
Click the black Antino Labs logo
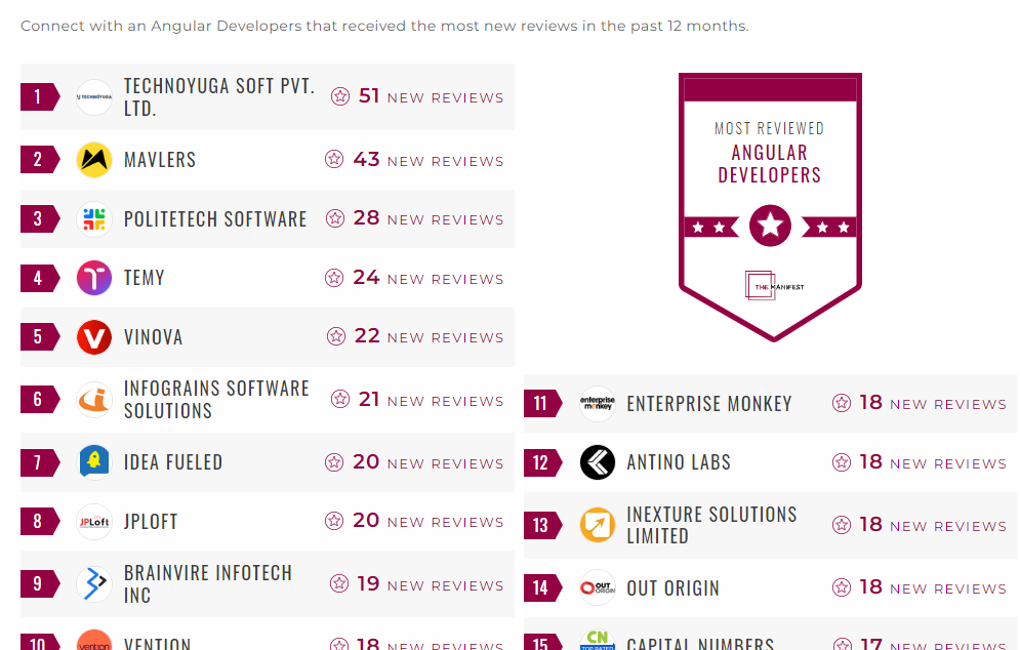(x=597, y=462)
